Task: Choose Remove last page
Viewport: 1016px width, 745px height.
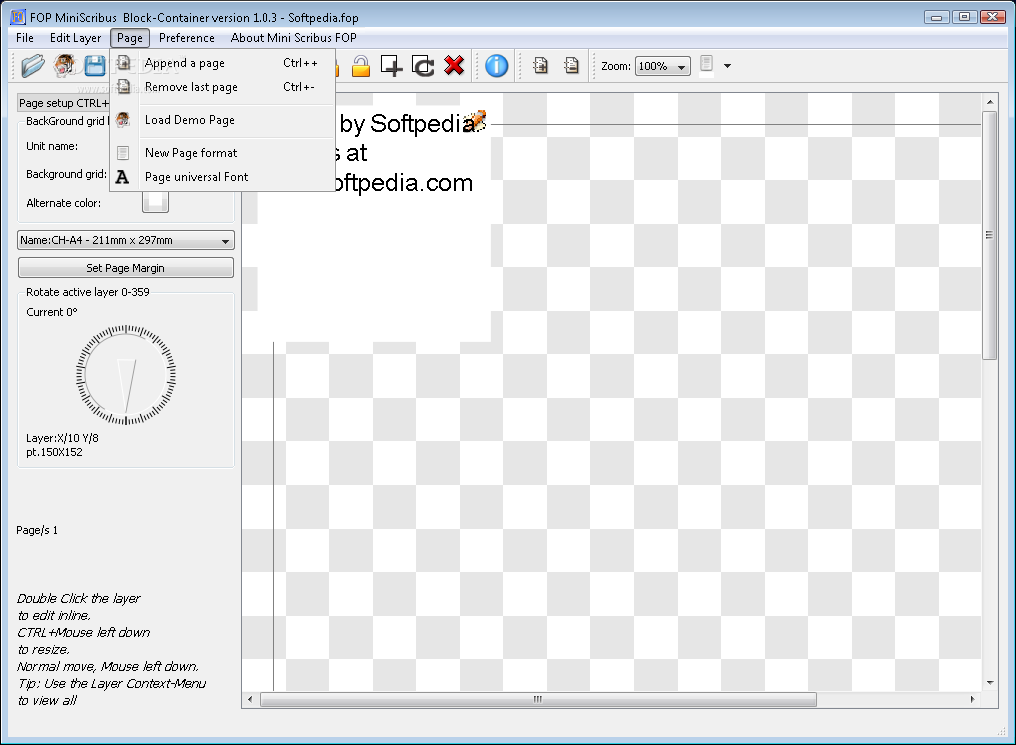Action: click(x=222, y=87)
